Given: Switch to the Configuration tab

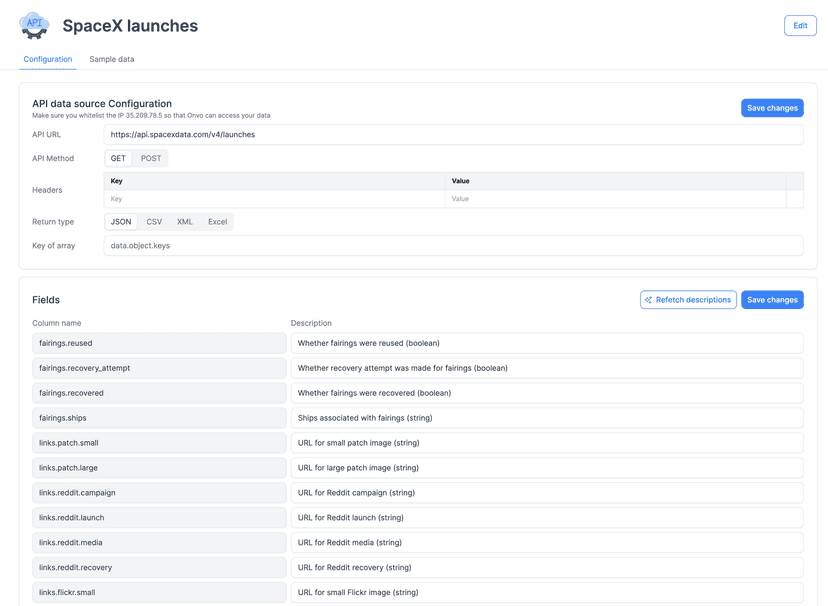Looking at the screenshot, I should click(47, 59).
